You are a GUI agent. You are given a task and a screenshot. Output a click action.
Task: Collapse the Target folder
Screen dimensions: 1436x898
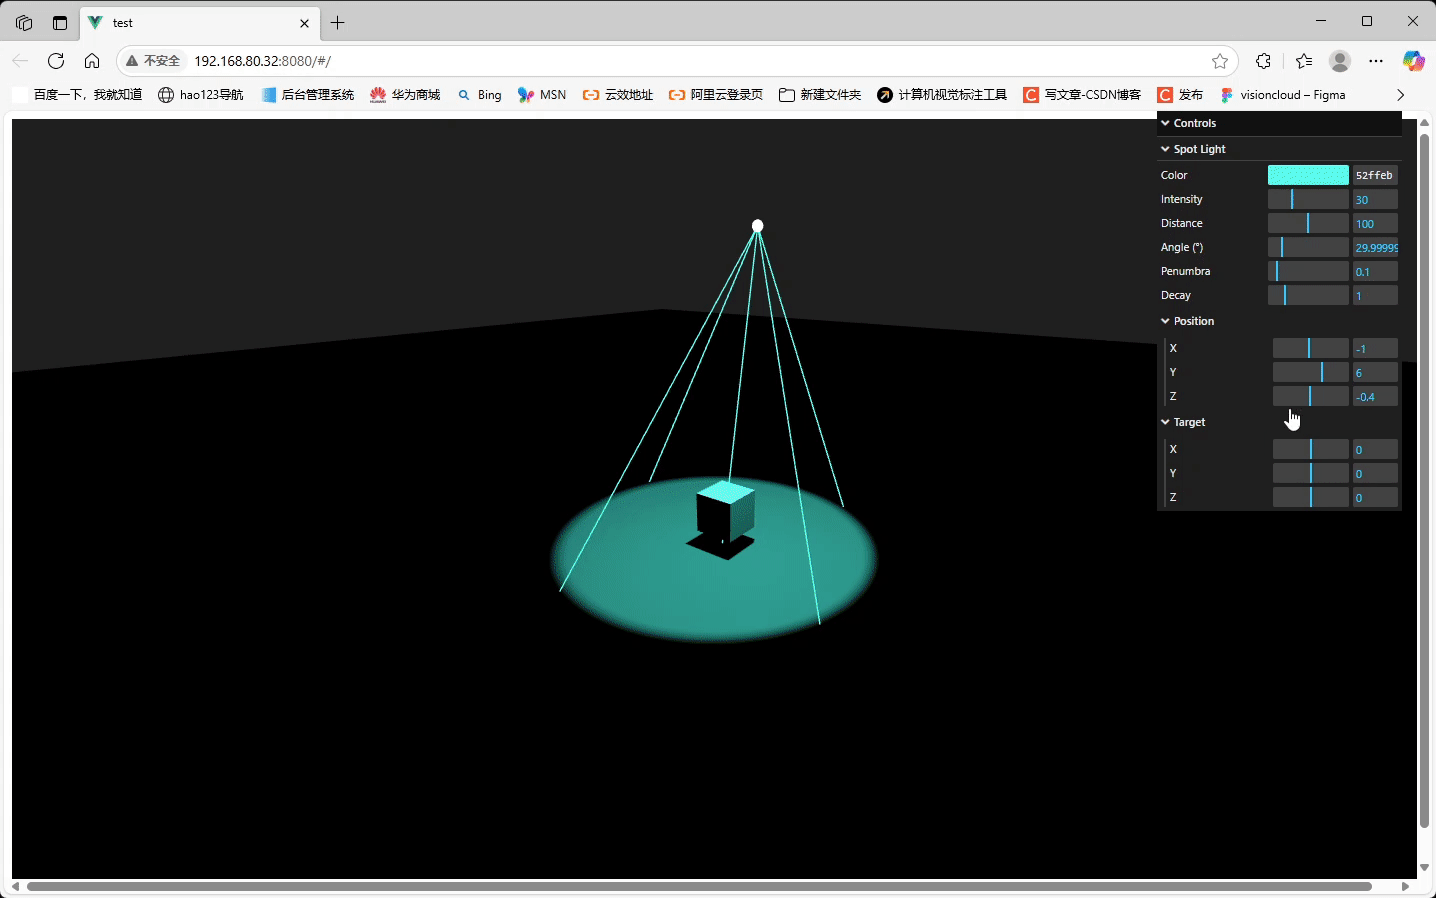tap(1281, 422)
